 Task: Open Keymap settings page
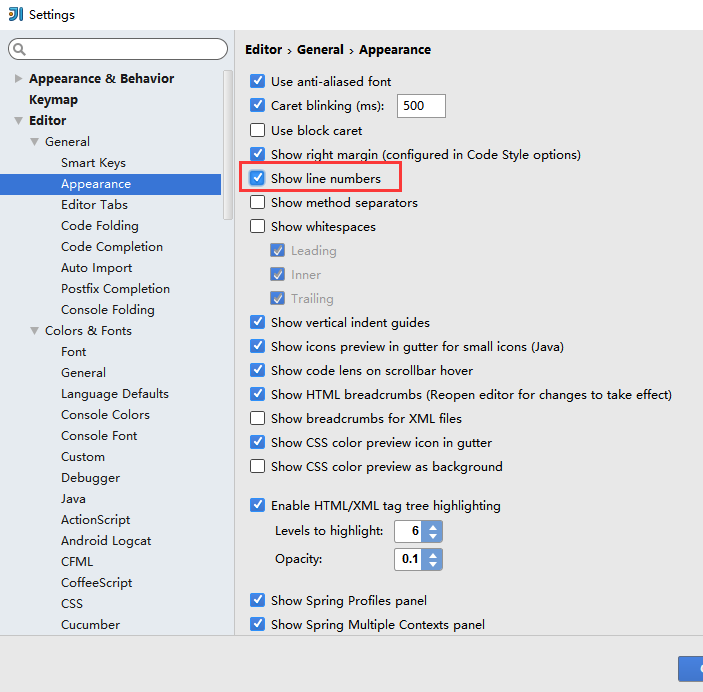pyautogui.click(x=53, y=100)
